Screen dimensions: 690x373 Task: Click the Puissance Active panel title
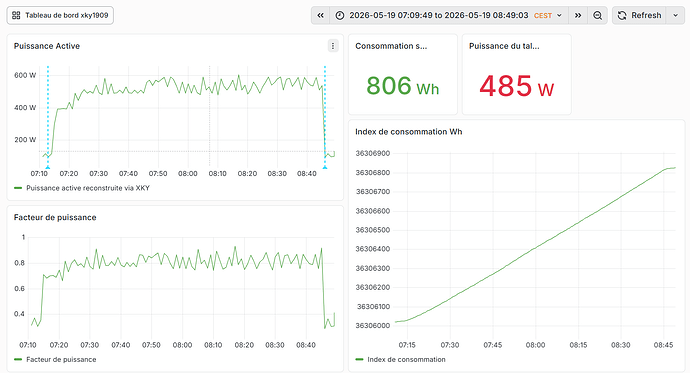pos(47,46)
